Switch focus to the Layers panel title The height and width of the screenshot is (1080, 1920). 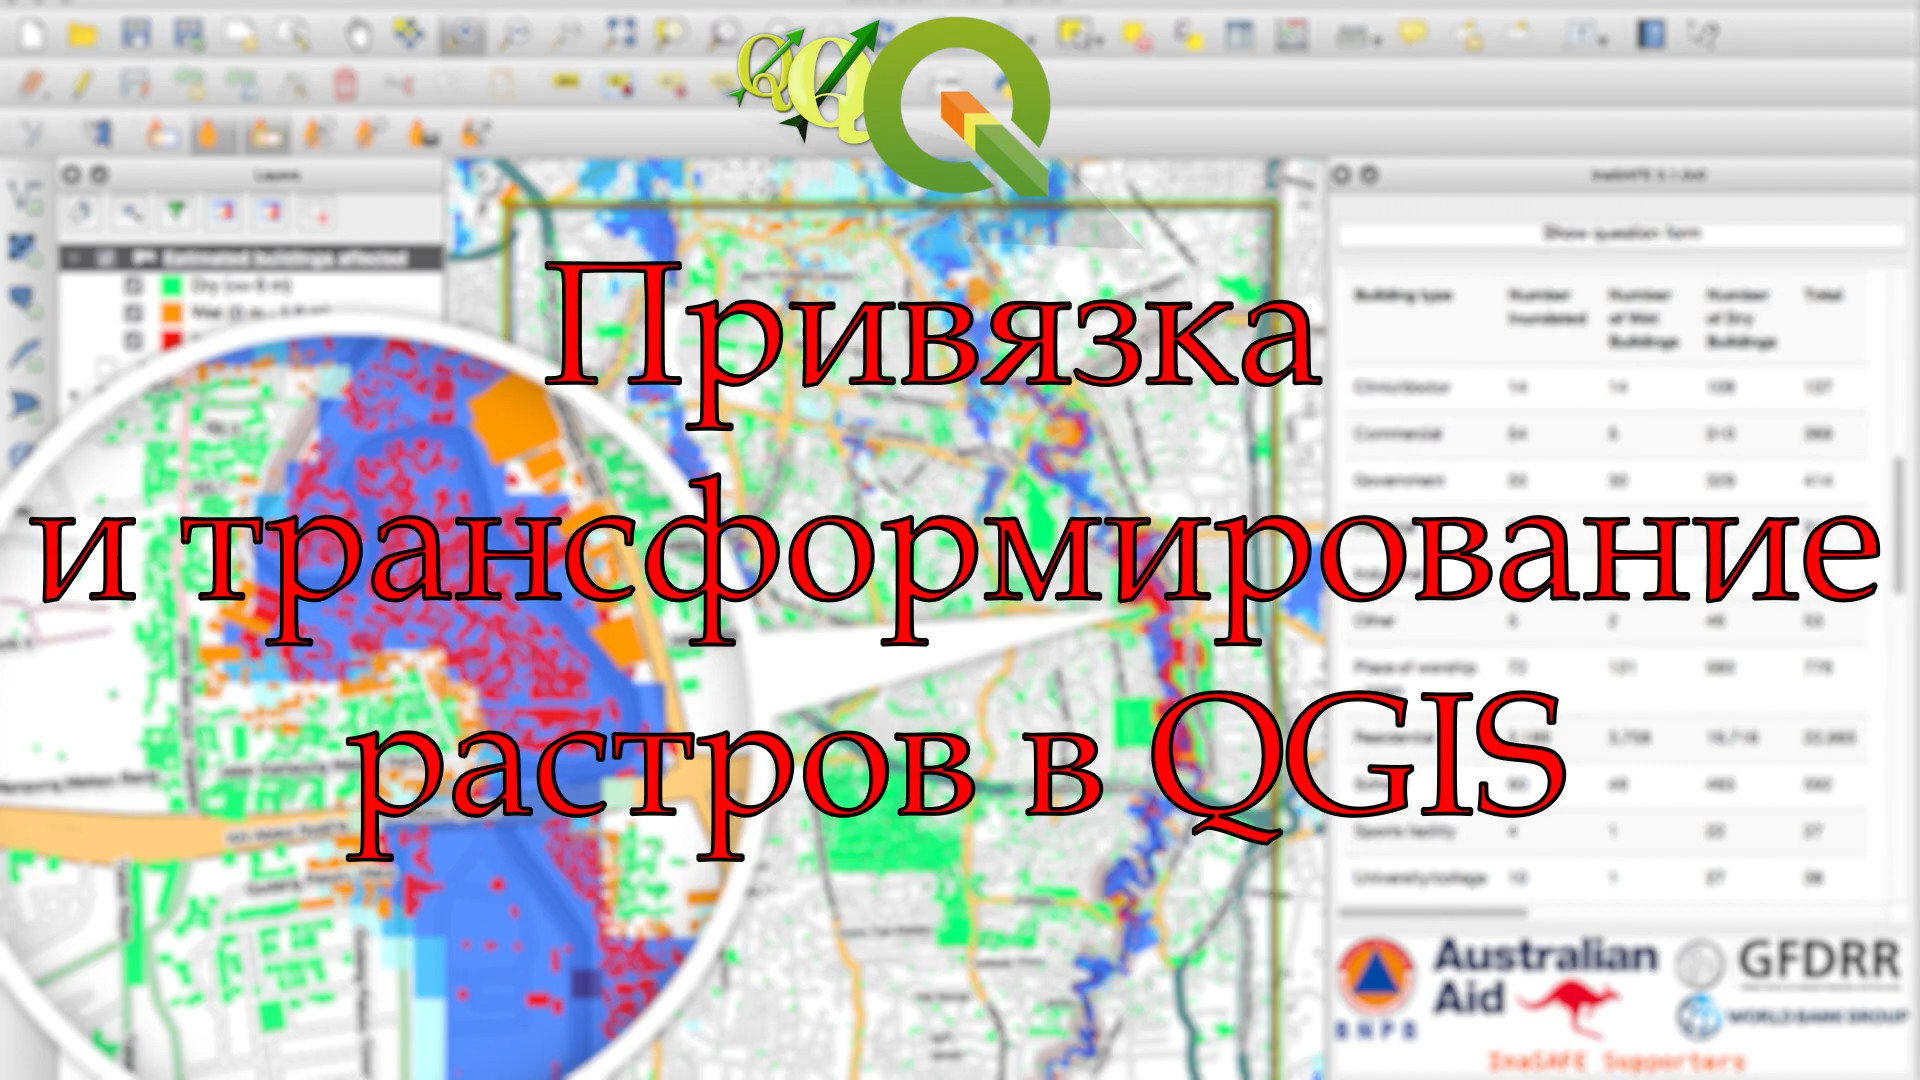pyautogui.click(x=280, y=175)
